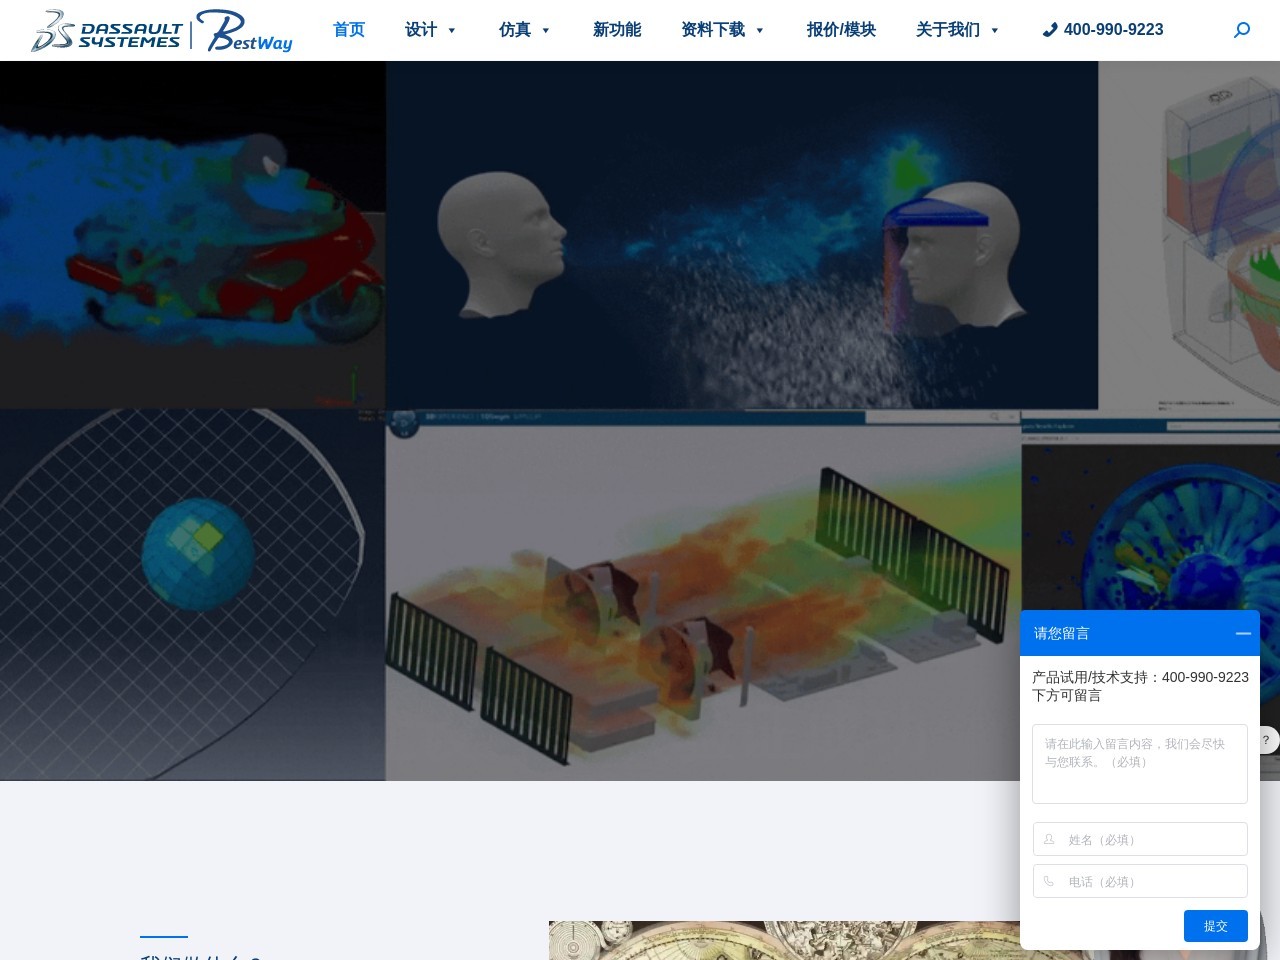Image resolution: width=1280 pixels, height=960 pixels.
Task: Click the person icon in the 姓名 field
Action: tap(1049, 840)
